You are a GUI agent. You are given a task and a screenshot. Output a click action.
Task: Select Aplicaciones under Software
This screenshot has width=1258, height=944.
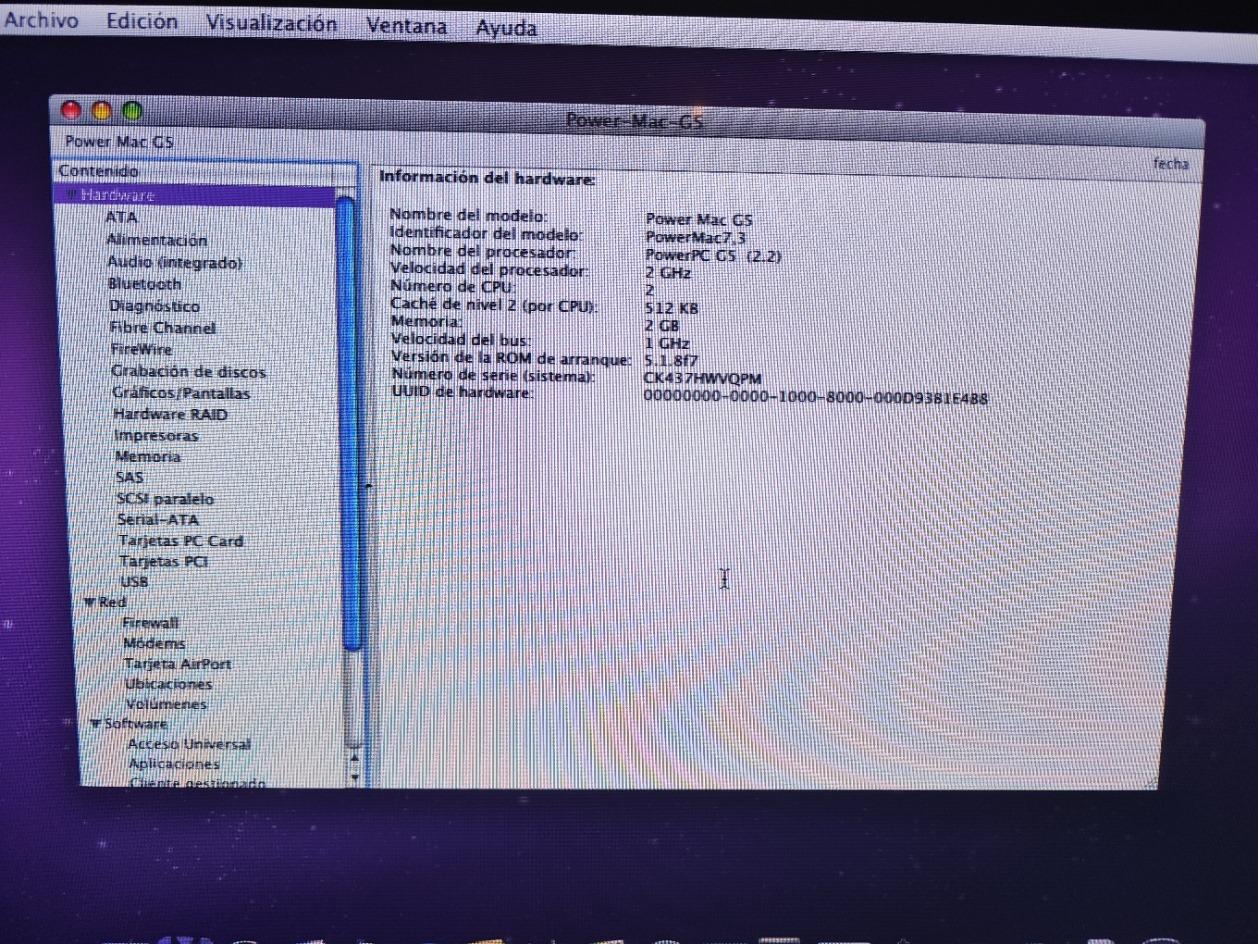pos(174,763)
